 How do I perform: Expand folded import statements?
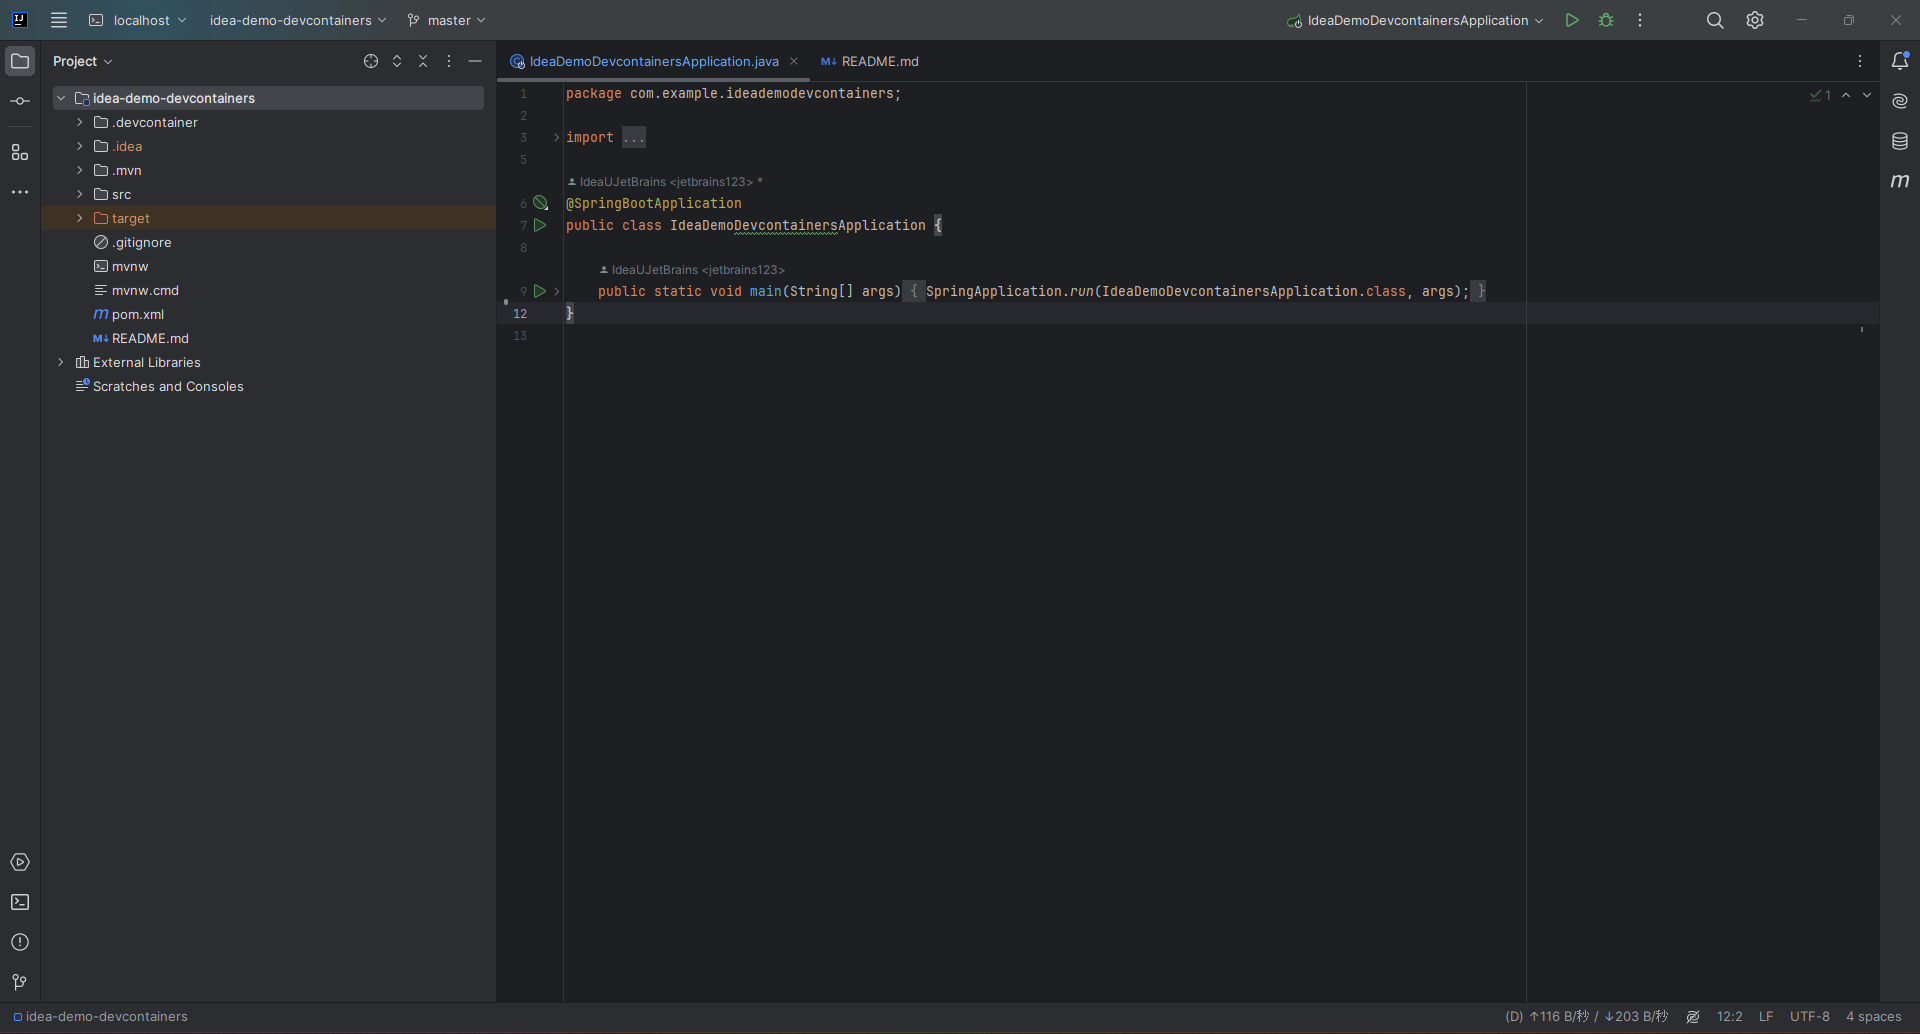[557, 138]
